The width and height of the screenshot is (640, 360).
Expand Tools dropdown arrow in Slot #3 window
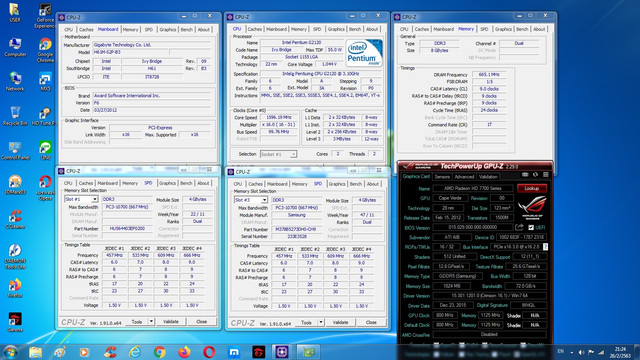tap(321, 322)
